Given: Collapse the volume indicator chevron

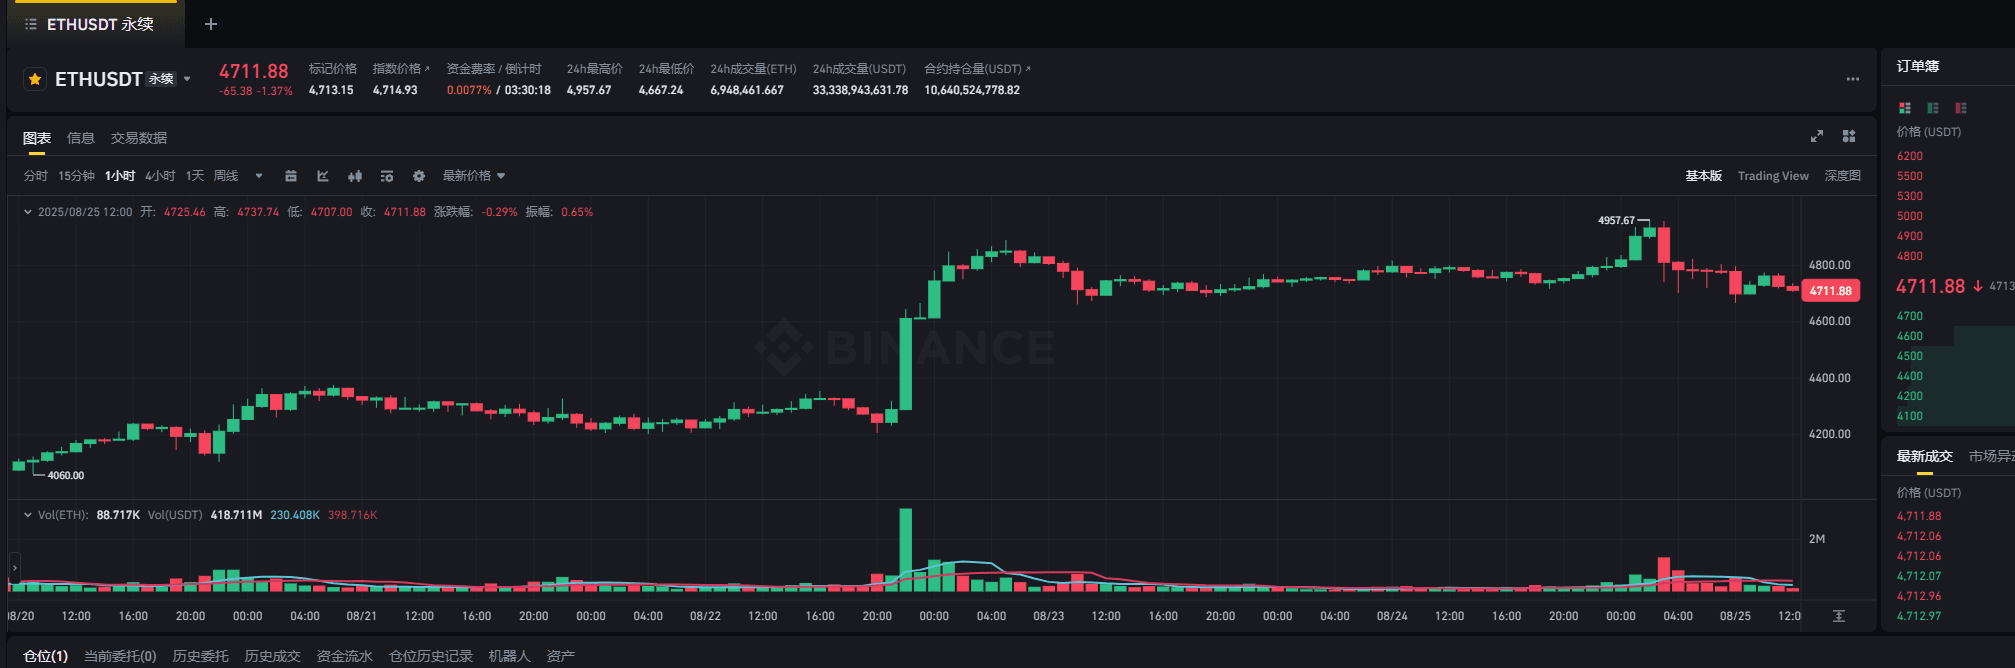Looking at the screenshot, I should pos(28,515).
